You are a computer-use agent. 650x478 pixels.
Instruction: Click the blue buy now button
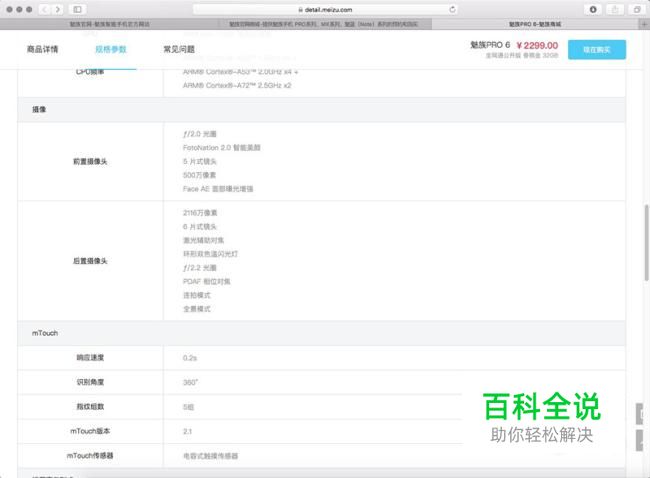[597, 50]
